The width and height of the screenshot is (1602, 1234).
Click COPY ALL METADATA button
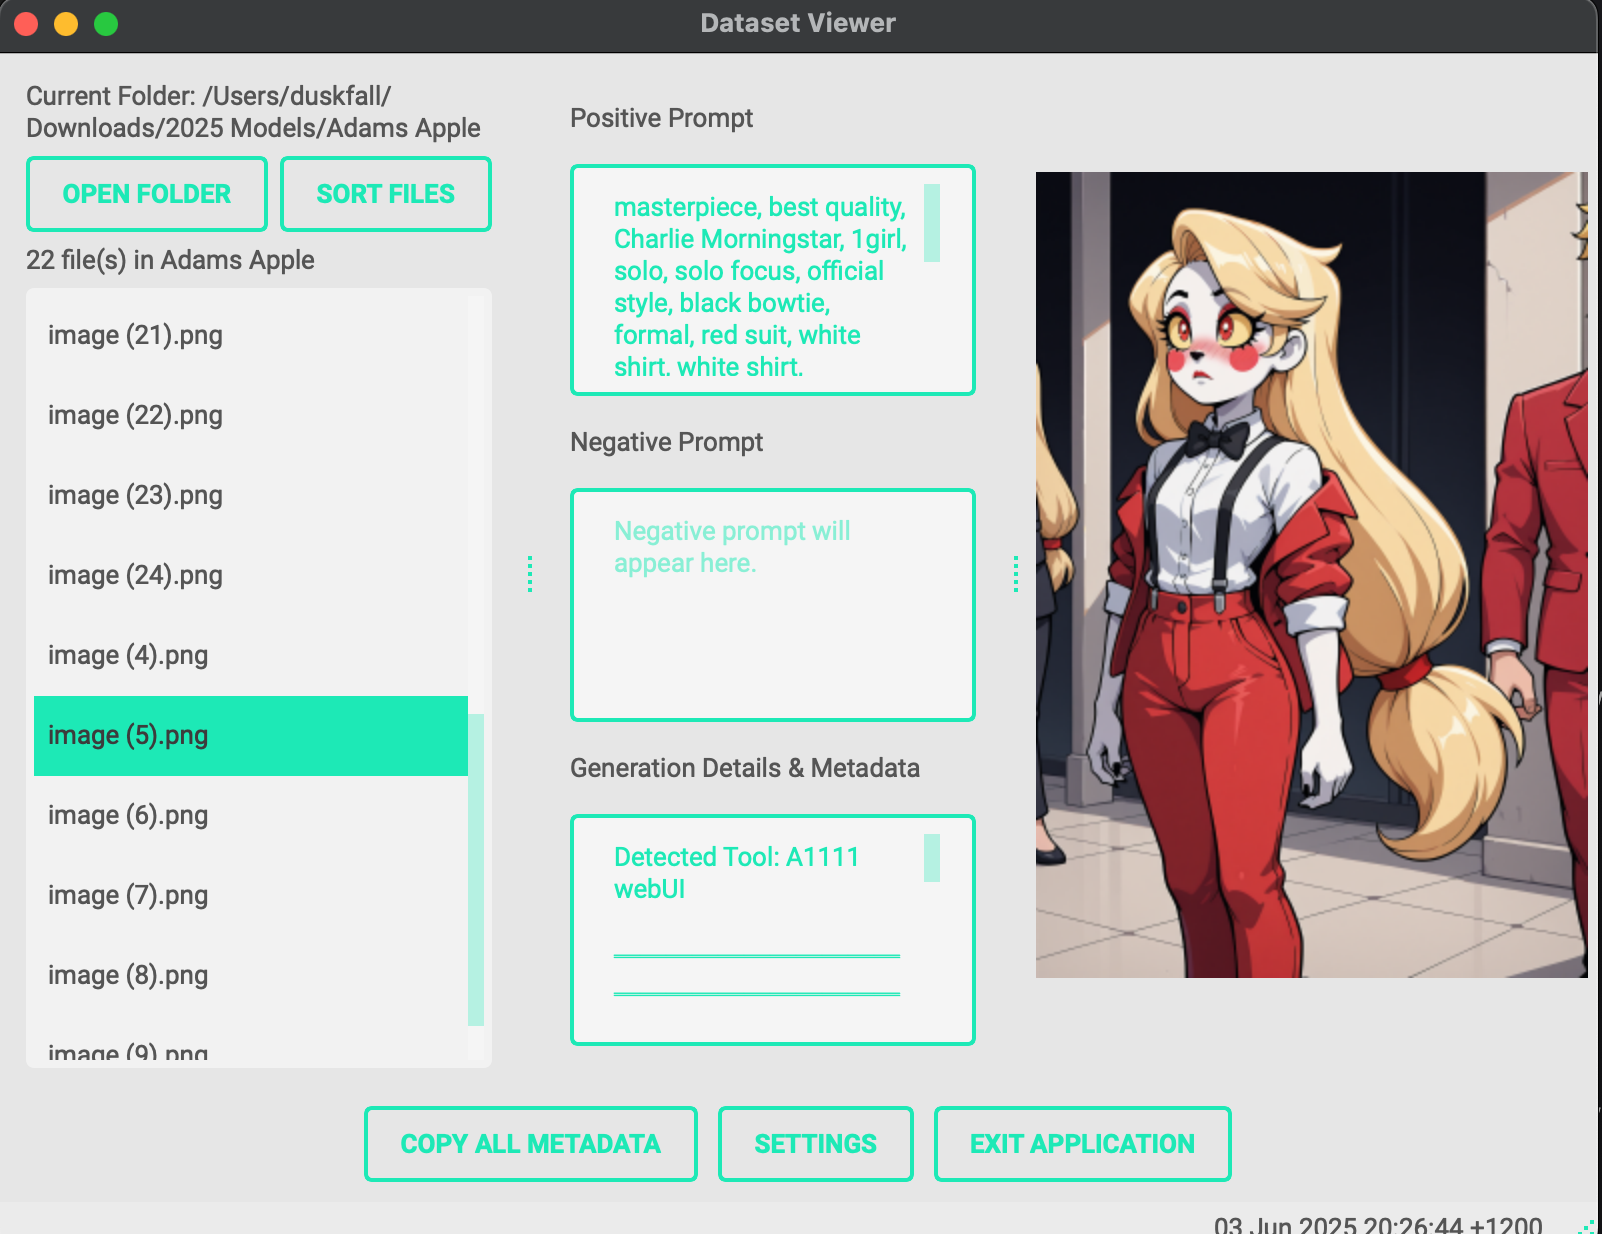[x=531, y=1144]
